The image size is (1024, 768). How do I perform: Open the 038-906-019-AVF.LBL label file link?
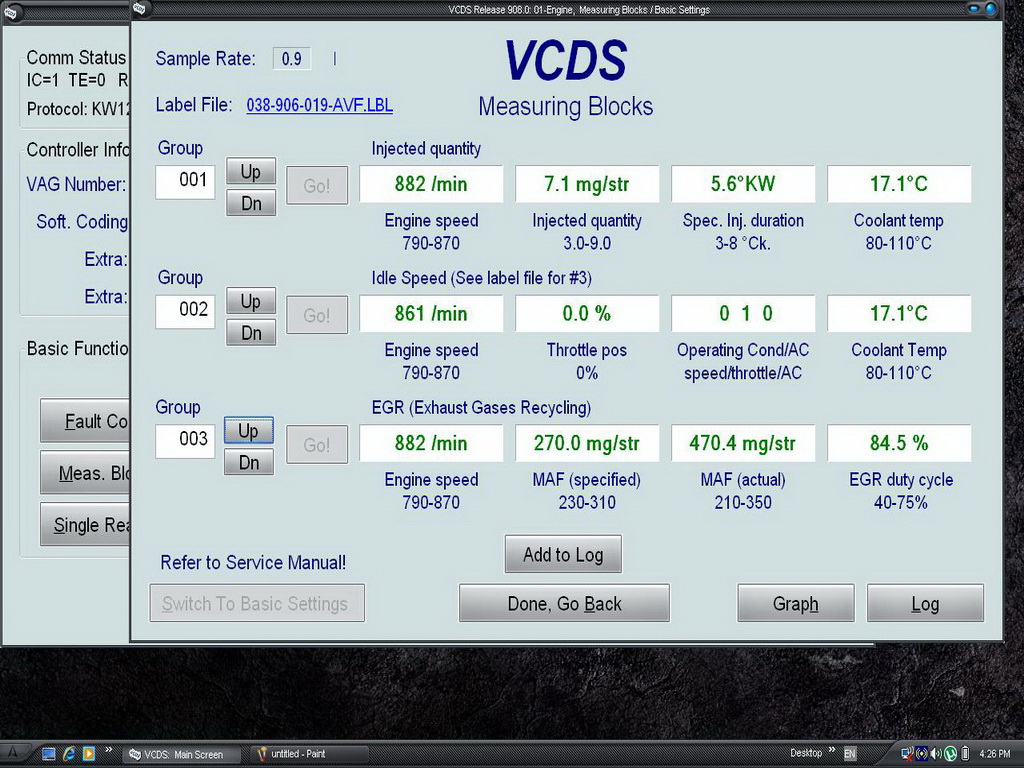(x=319, y=105)
